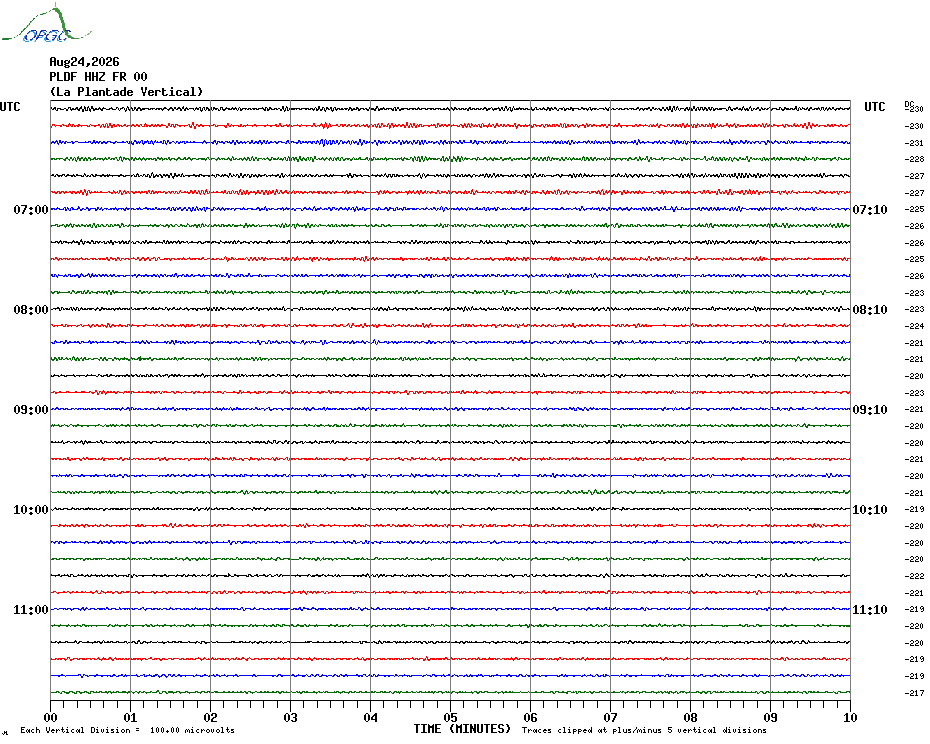Viewport: 930px width, 744px height.
Task: Click the DC offset value -228
Action: [914, 160]
